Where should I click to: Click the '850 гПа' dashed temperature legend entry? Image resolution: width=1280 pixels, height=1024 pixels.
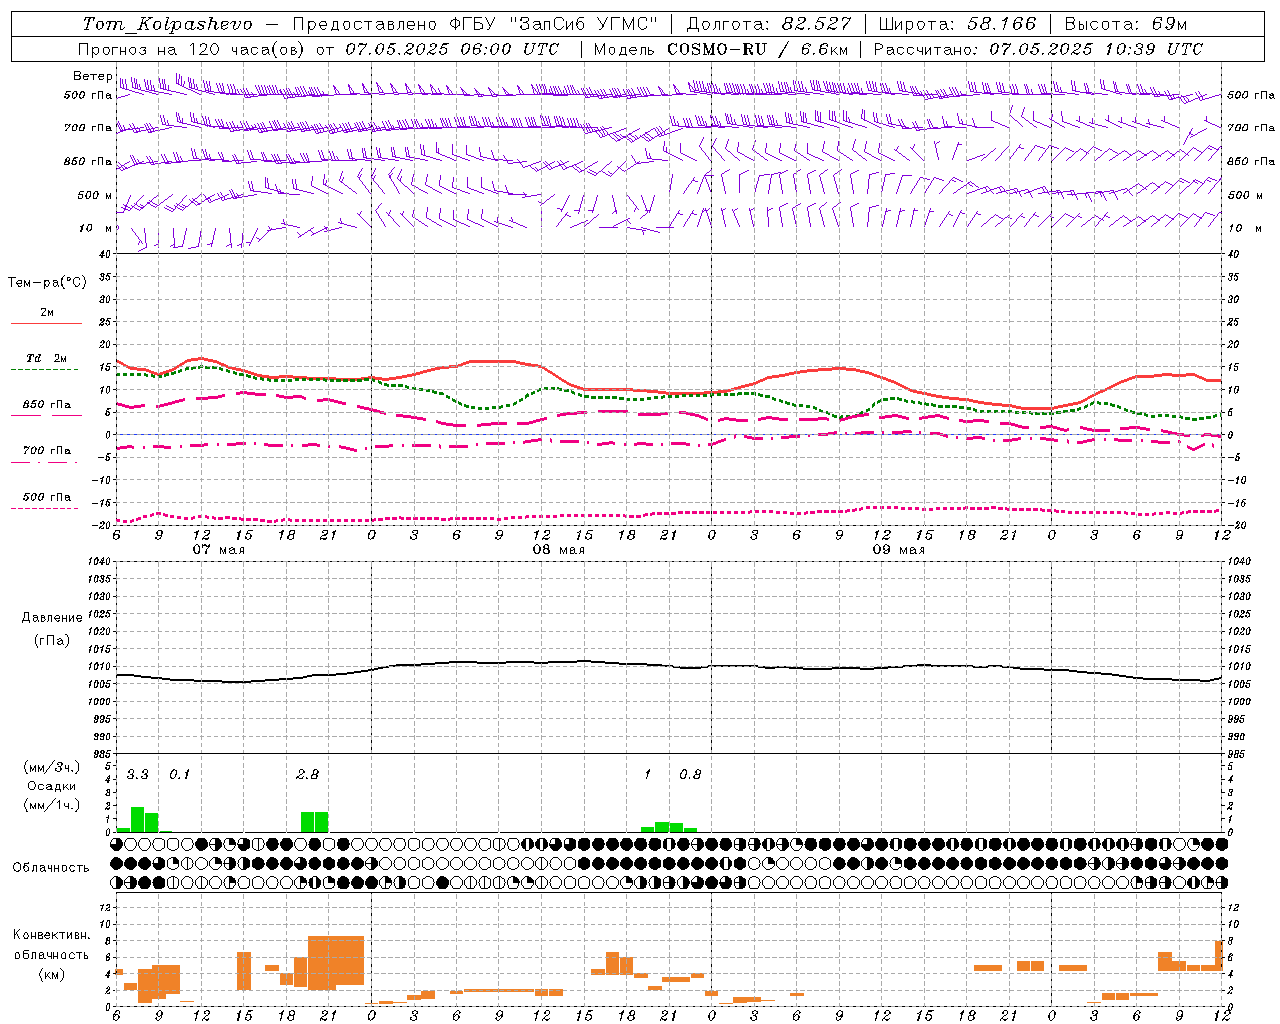(46, 405)
